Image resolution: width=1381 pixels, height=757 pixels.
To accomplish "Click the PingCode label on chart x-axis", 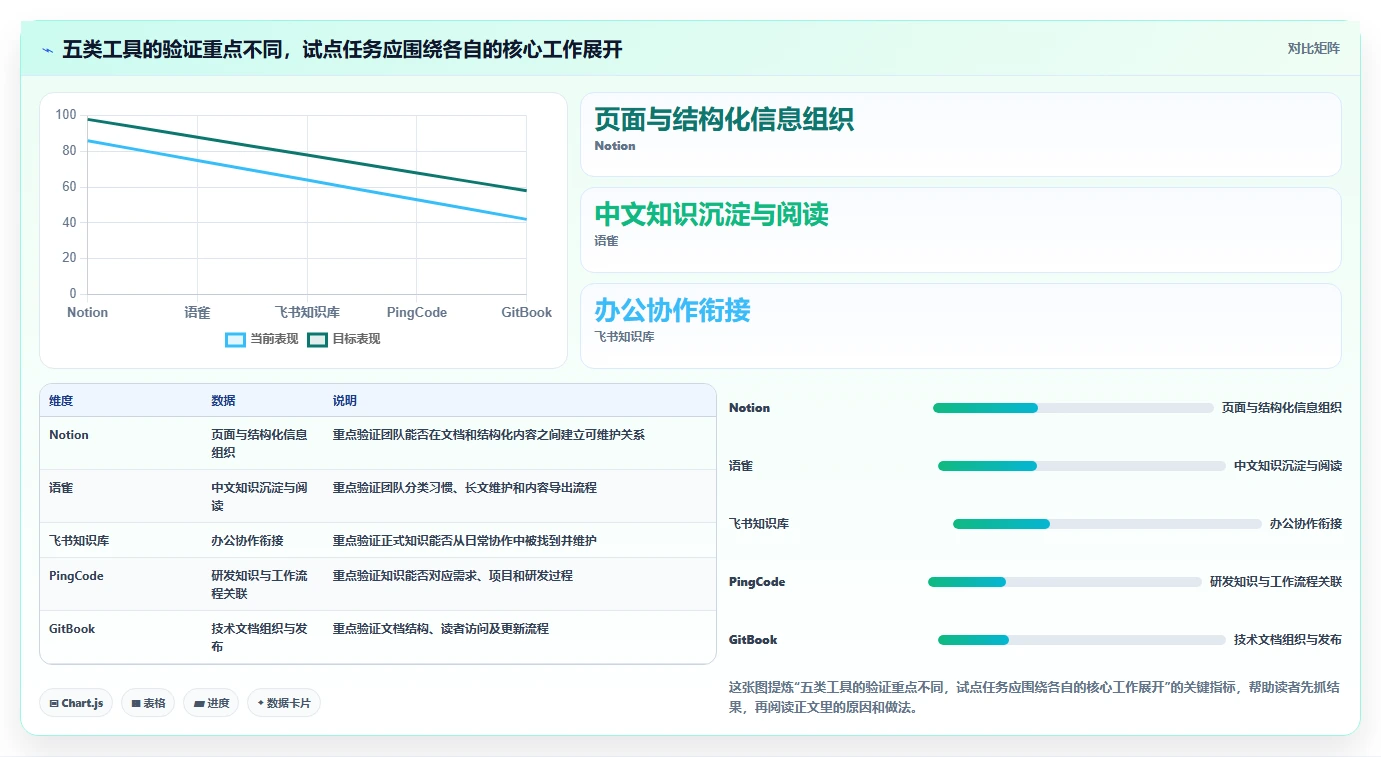I will click(417, 312).
